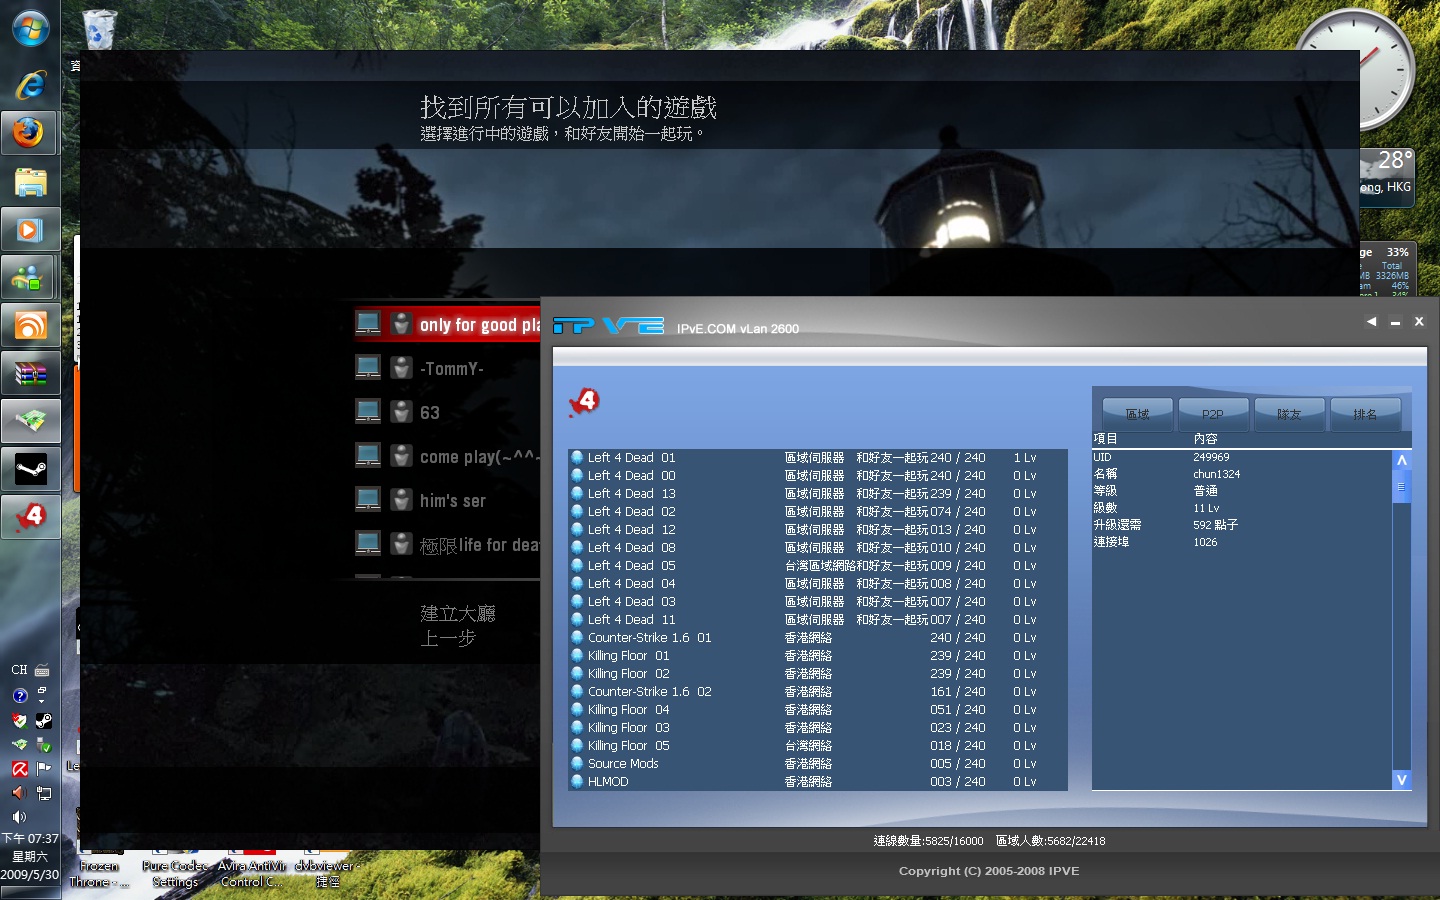Open the blue help tray icon
The width and height of the screenshot is (1440, 900).
(19, 695)
